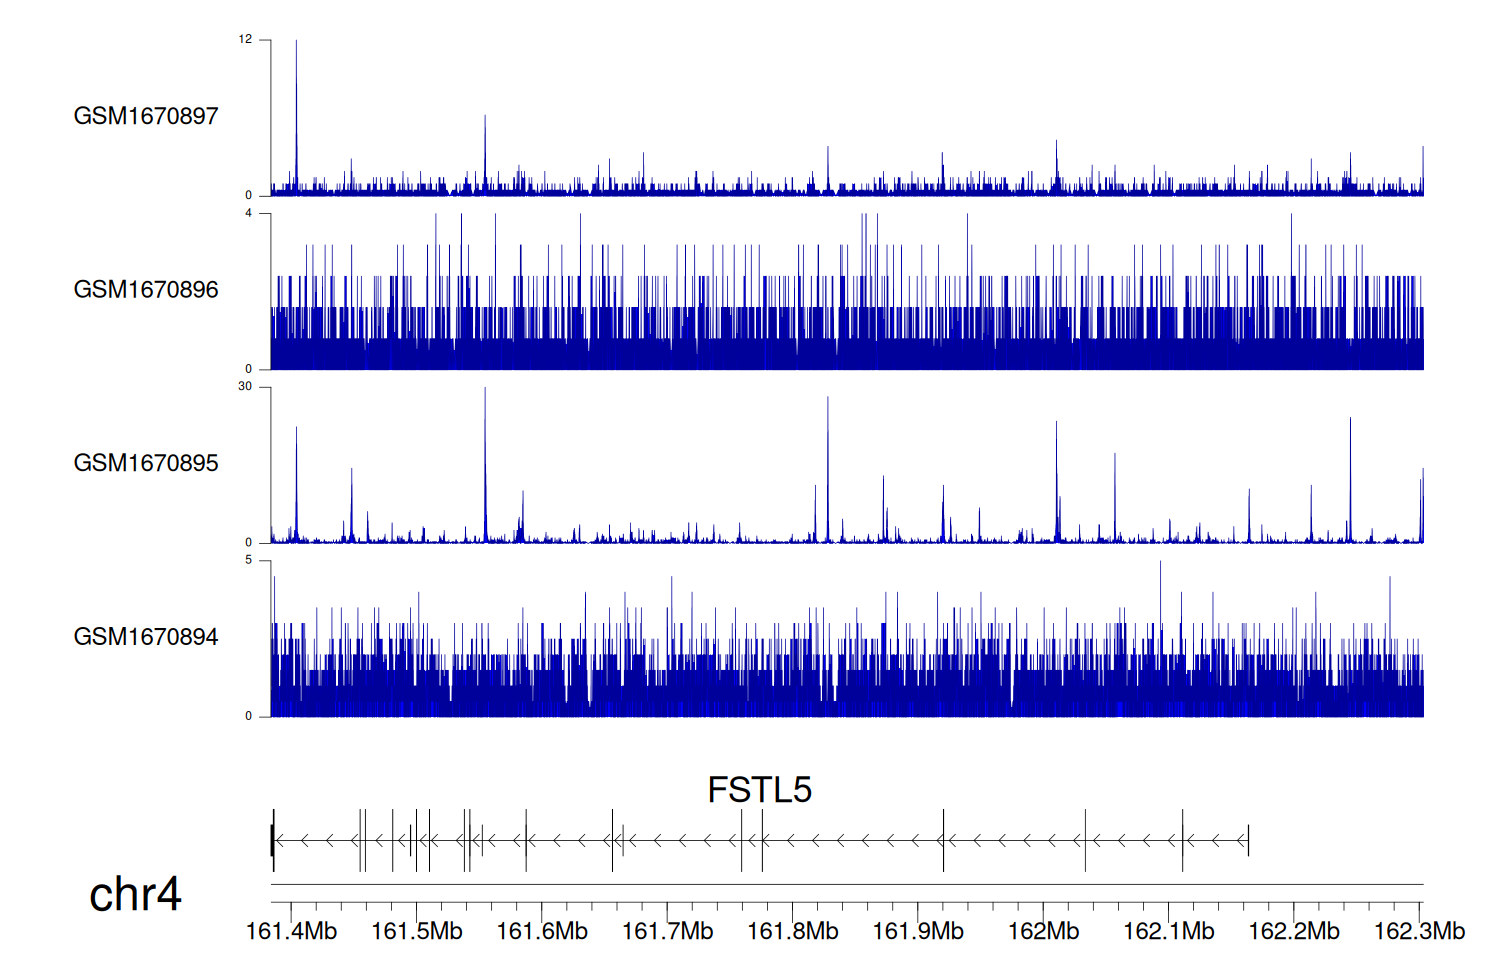Select the GSM1670896 track label

pyautogui.click(x=146, y=290)
